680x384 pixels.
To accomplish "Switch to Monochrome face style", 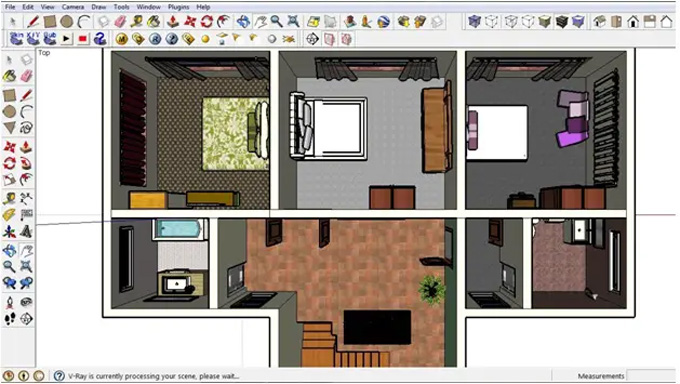I will [578, 21].
